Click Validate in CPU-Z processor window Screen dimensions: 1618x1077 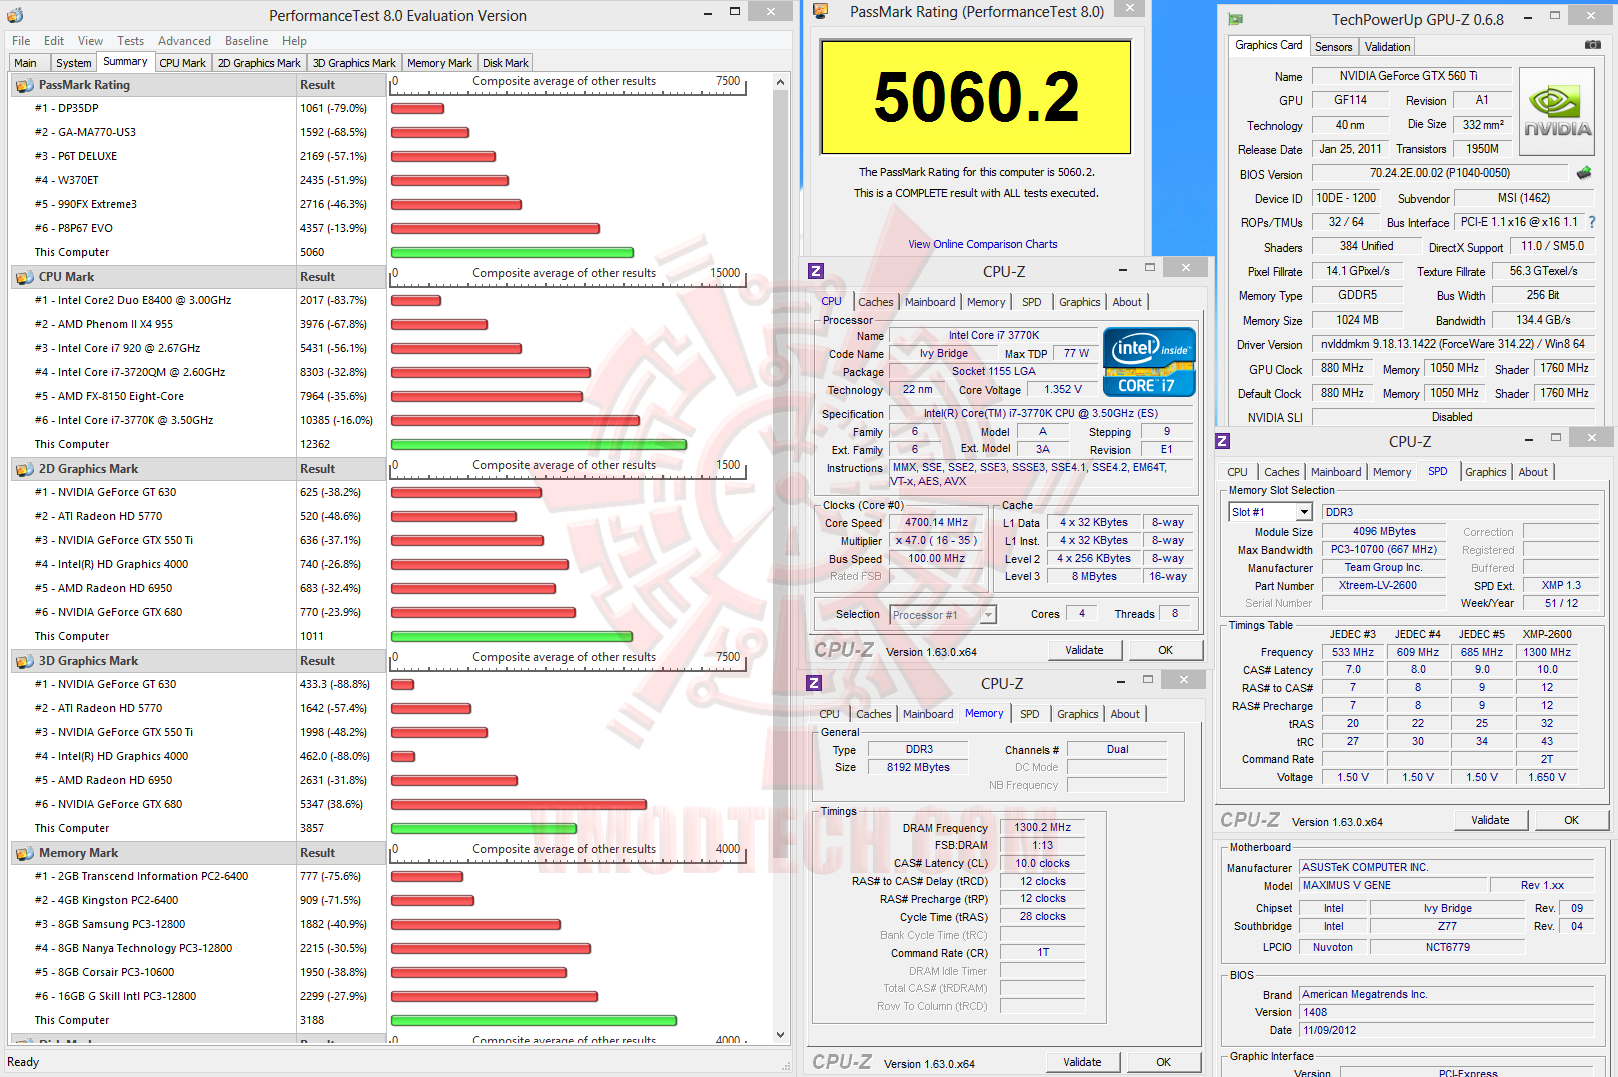coord(1084,650)
